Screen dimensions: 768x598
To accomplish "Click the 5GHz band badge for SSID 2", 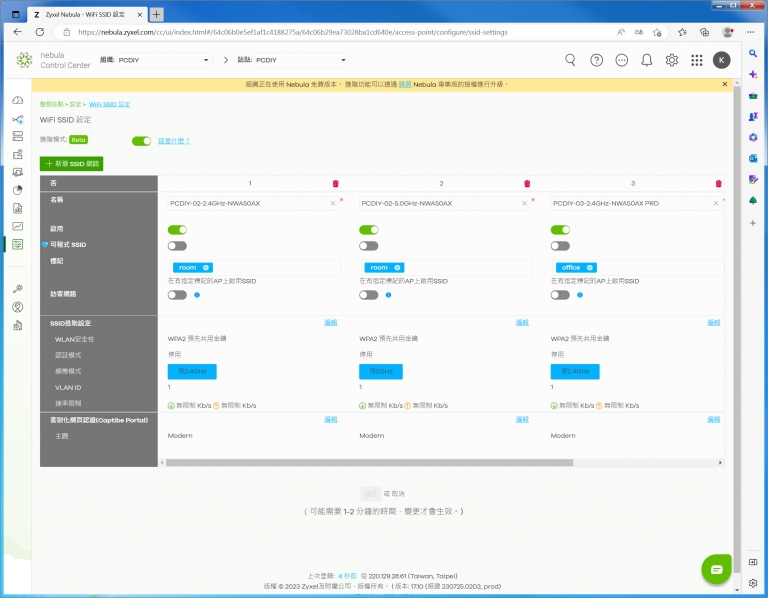I will click(381, 371).
